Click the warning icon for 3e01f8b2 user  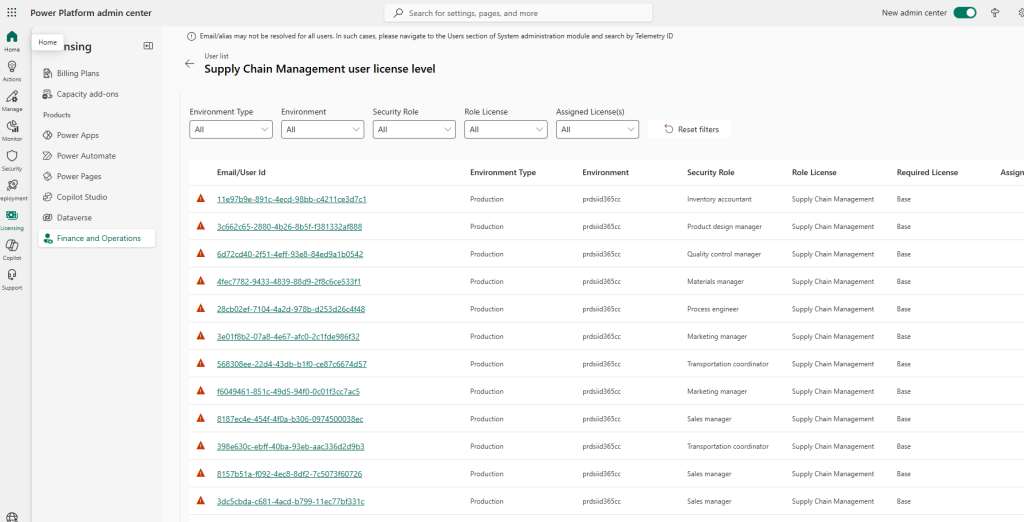tap(201, 335)
